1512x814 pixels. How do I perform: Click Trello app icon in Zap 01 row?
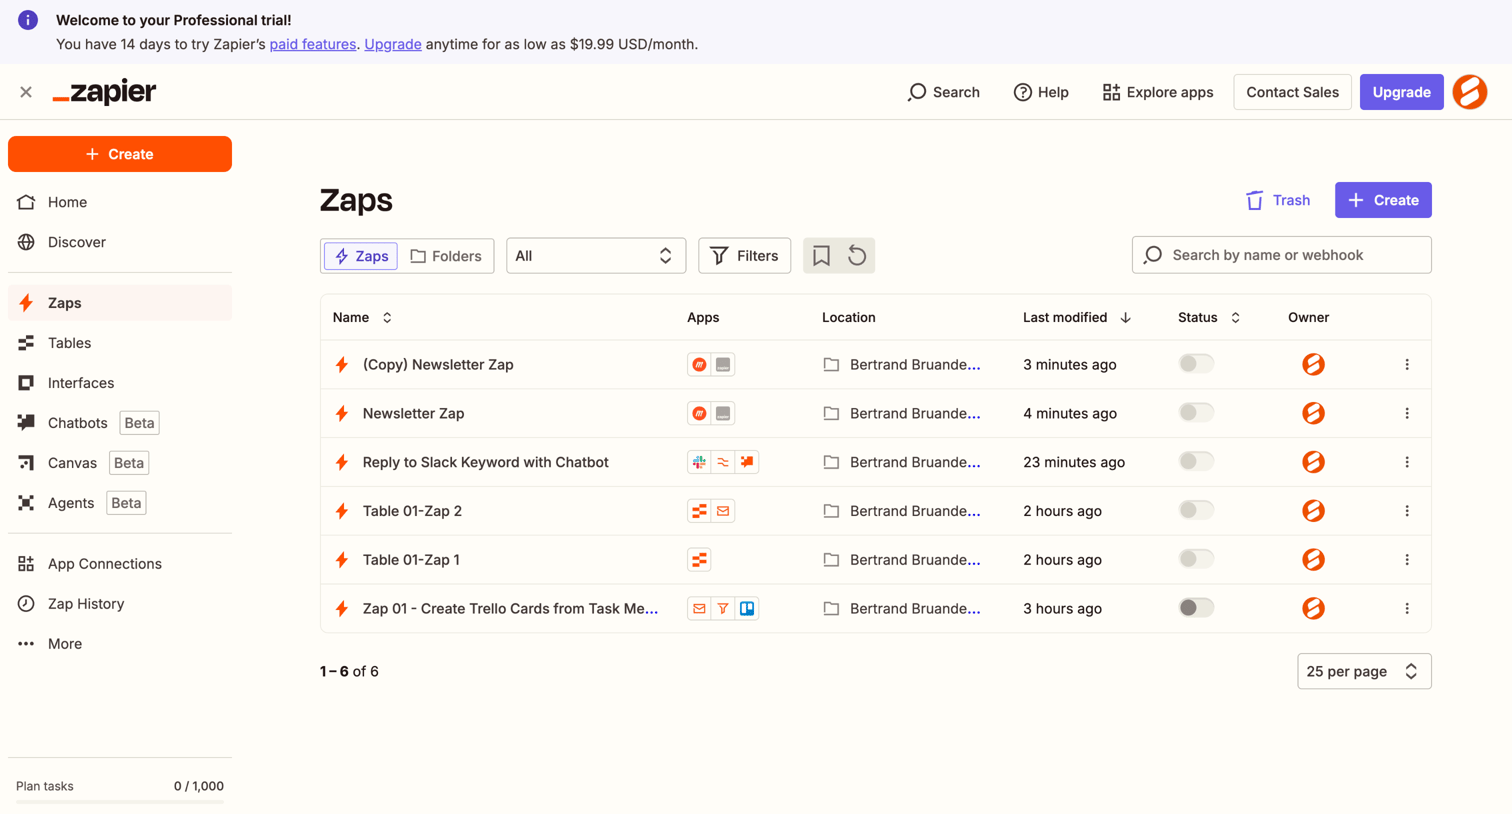[747, 608]
